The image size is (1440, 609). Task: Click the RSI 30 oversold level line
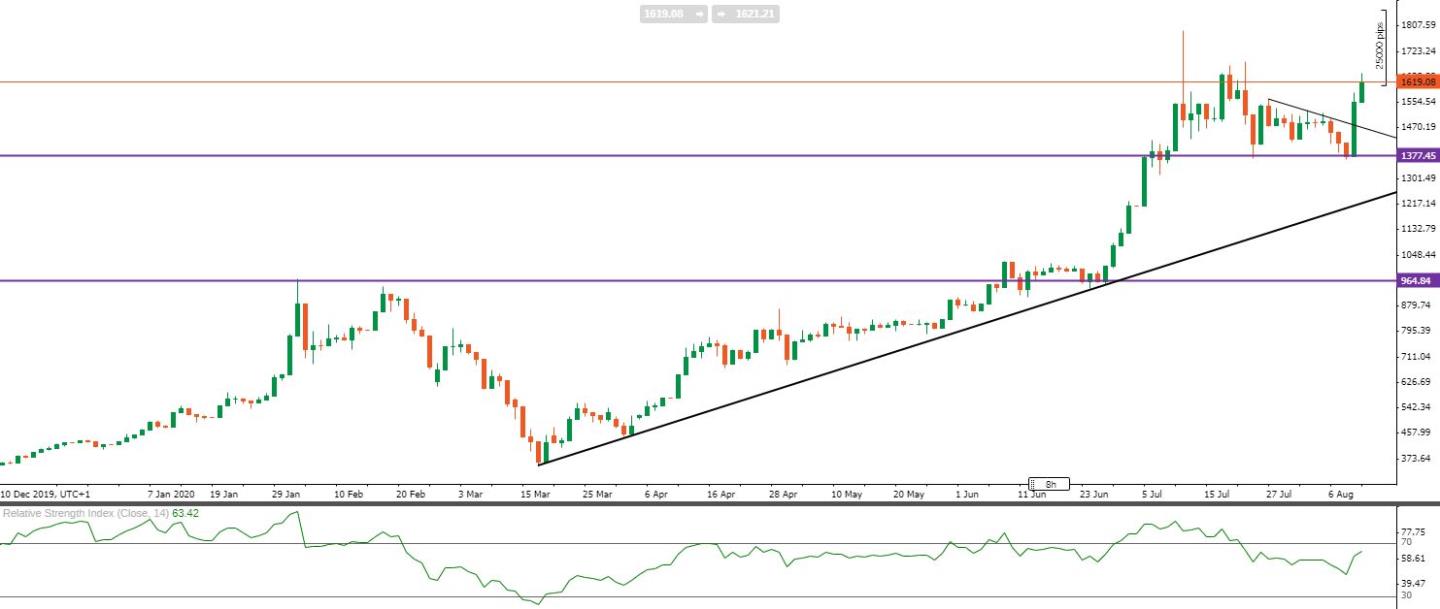click(698, 597)
